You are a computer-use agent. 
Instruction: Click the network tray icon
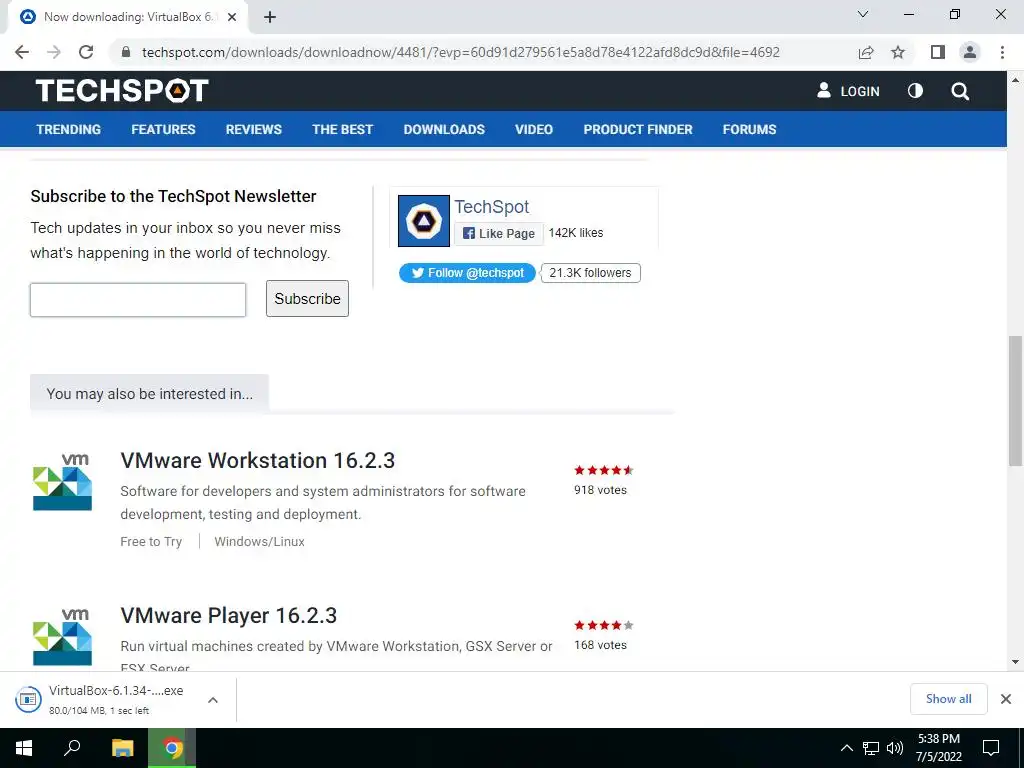click(x=871, y=748)
